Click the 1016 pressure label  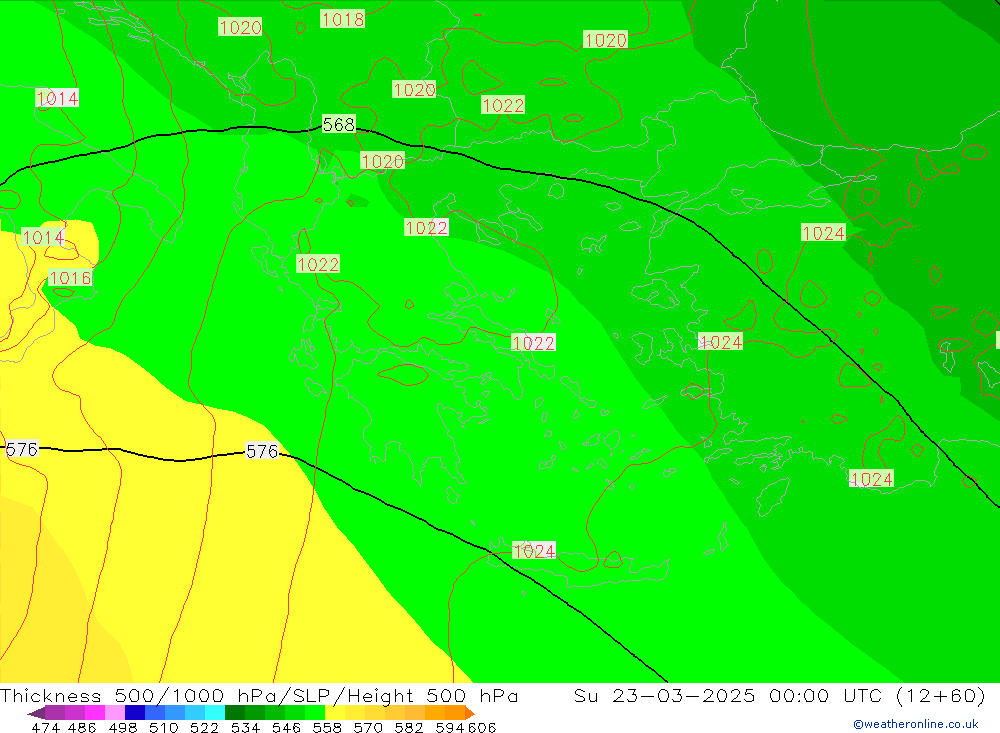tap(70, 278)
